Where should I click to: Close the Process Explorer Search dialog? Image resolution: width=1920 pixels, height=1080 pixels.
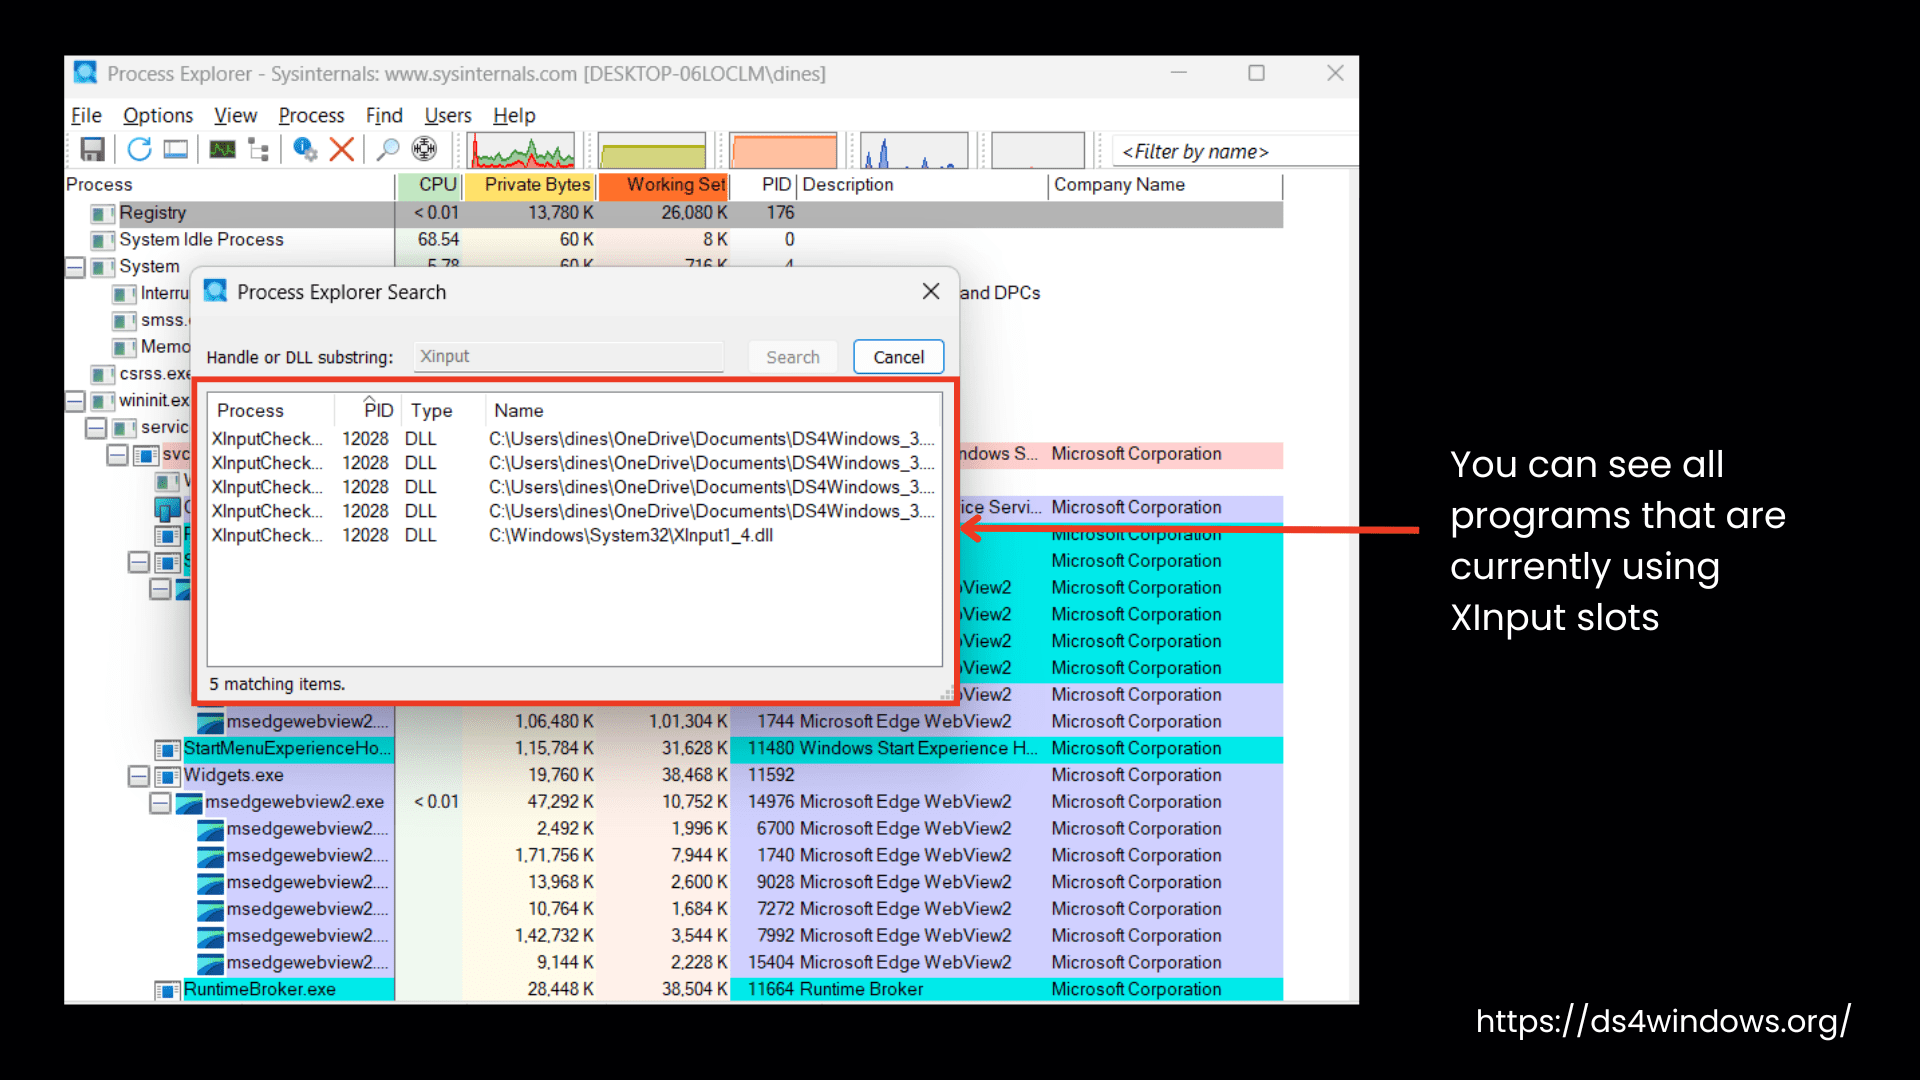[x=931, y=291]
